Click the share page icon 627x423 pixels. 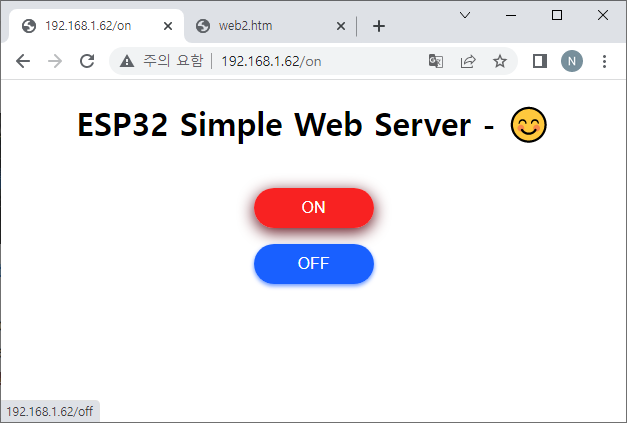tap(468, 61)
